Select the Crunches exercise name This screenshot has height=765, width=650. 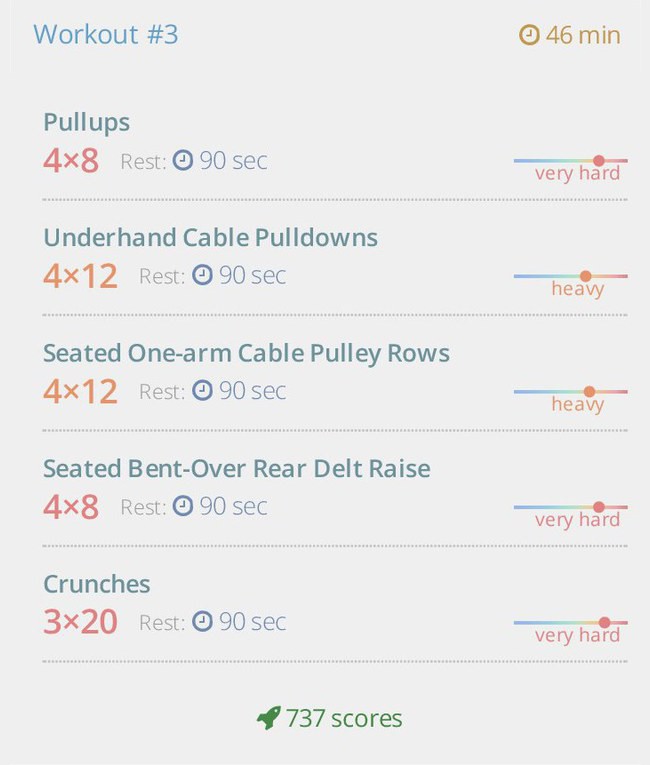coord(97,584)
